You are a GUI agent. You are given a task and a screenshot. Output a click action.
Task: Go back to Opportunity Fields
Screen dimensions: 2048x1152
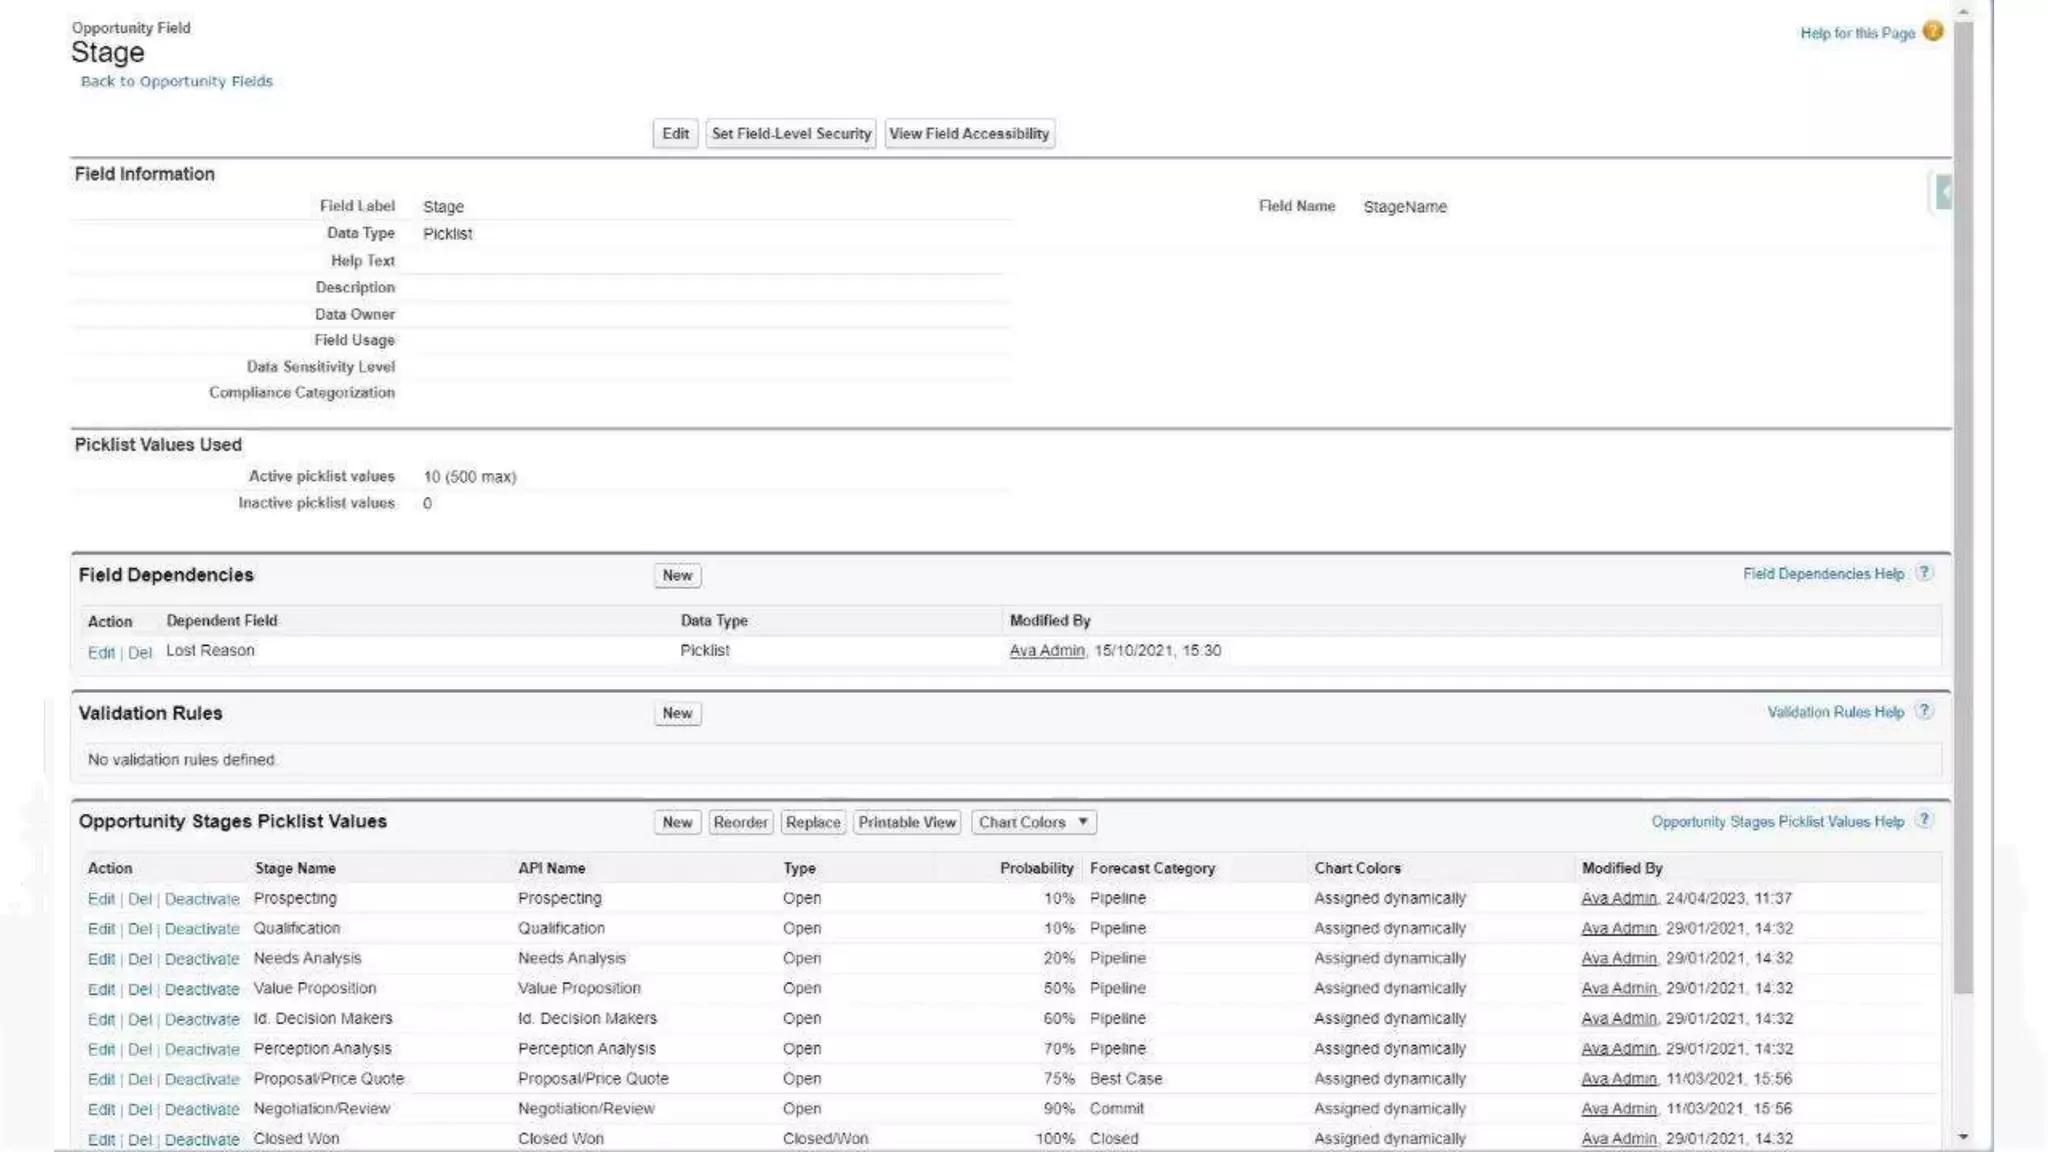tap(176, 81)
